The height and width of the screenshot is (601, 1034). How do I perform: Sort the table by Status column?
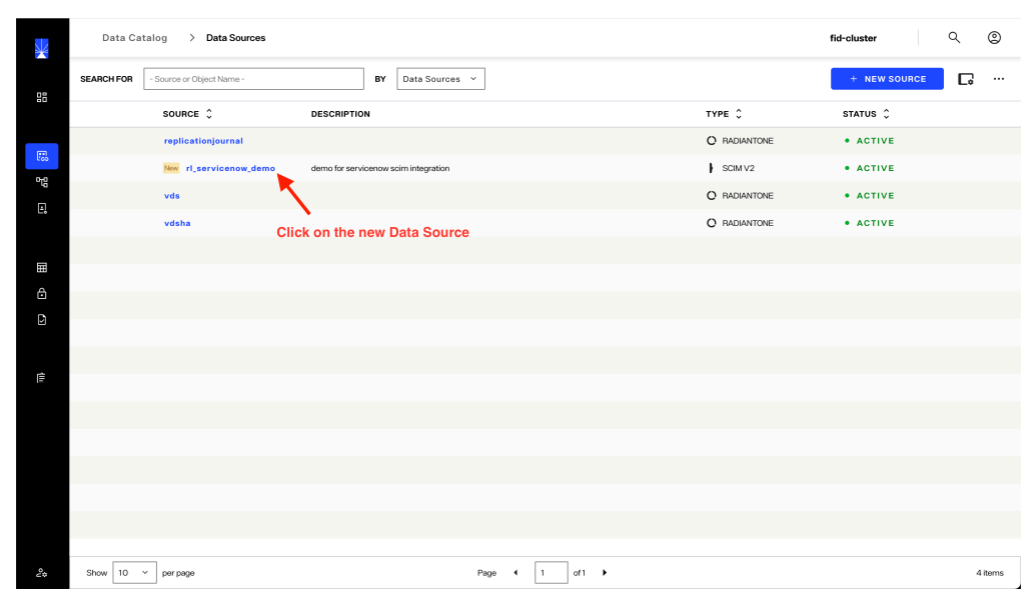tap(886, 113)
